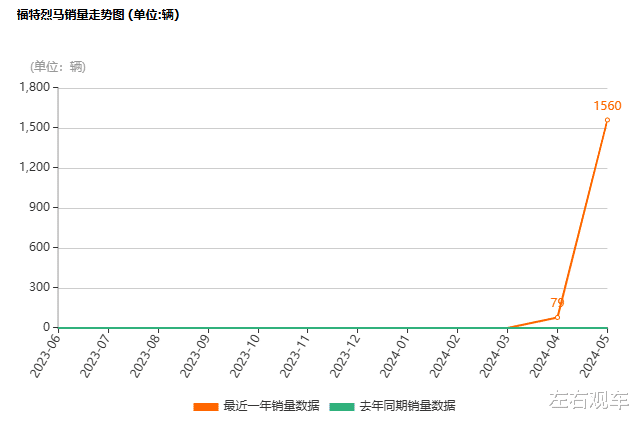Click the 1,200 y-axis label

pyautogui.click(x=34, y=168)
